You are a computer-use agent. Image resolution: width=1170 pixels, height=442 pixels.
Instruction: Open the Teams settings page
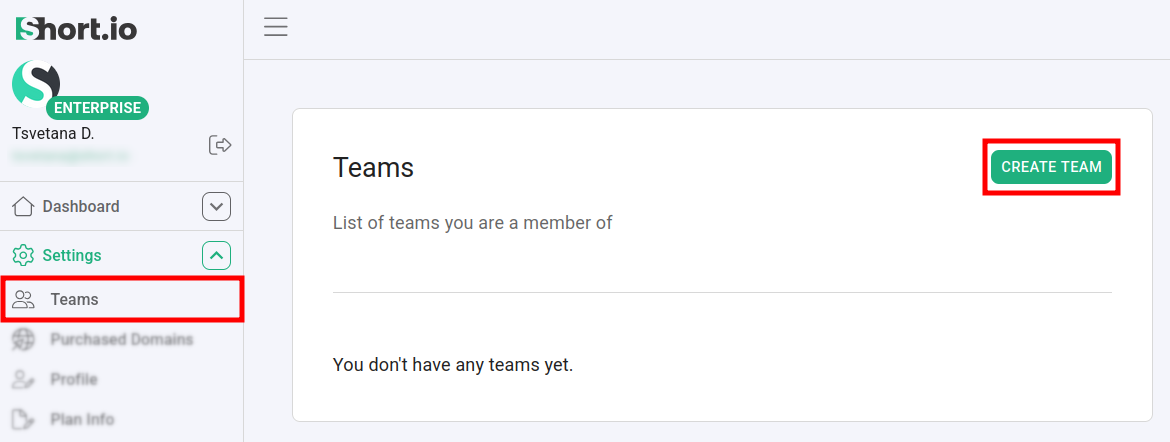tap(75, 299)
